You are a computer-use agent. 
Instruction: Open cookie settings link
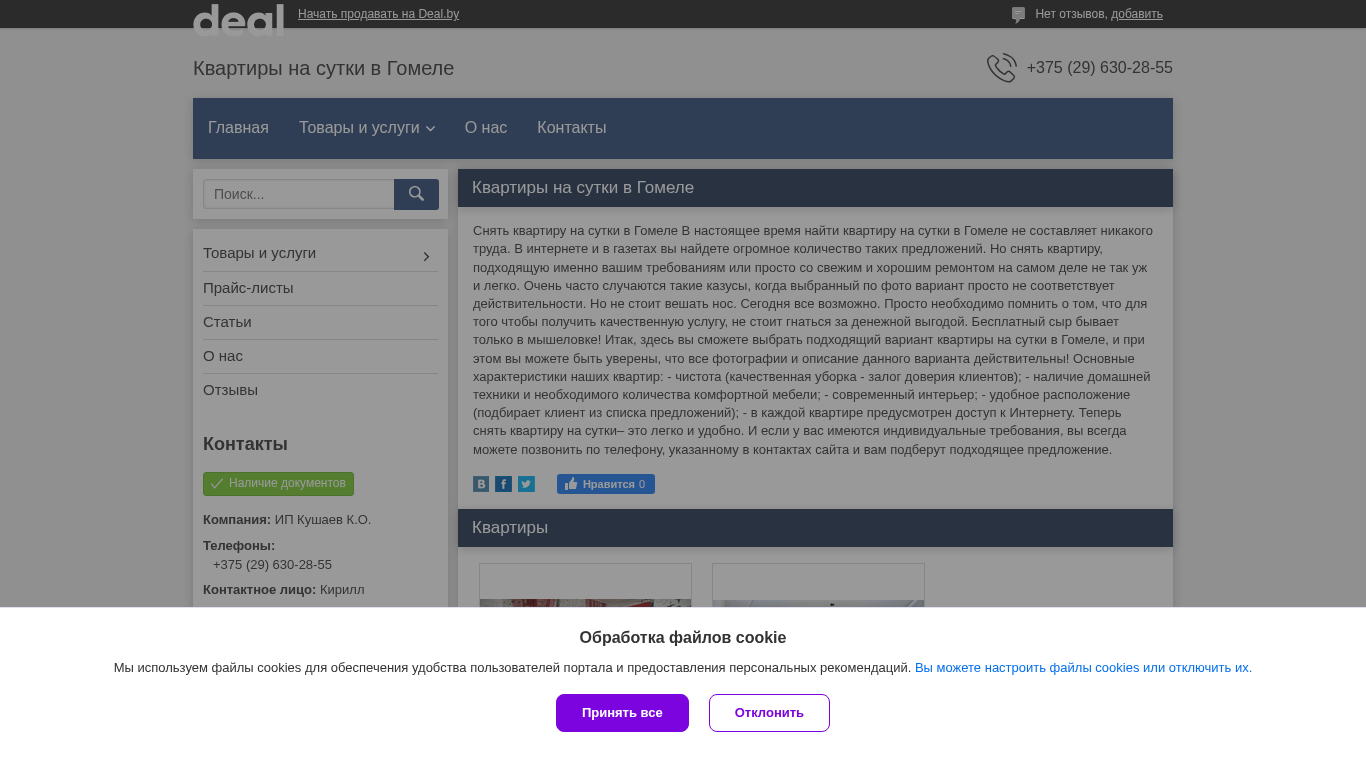(x=1083, y=668)
